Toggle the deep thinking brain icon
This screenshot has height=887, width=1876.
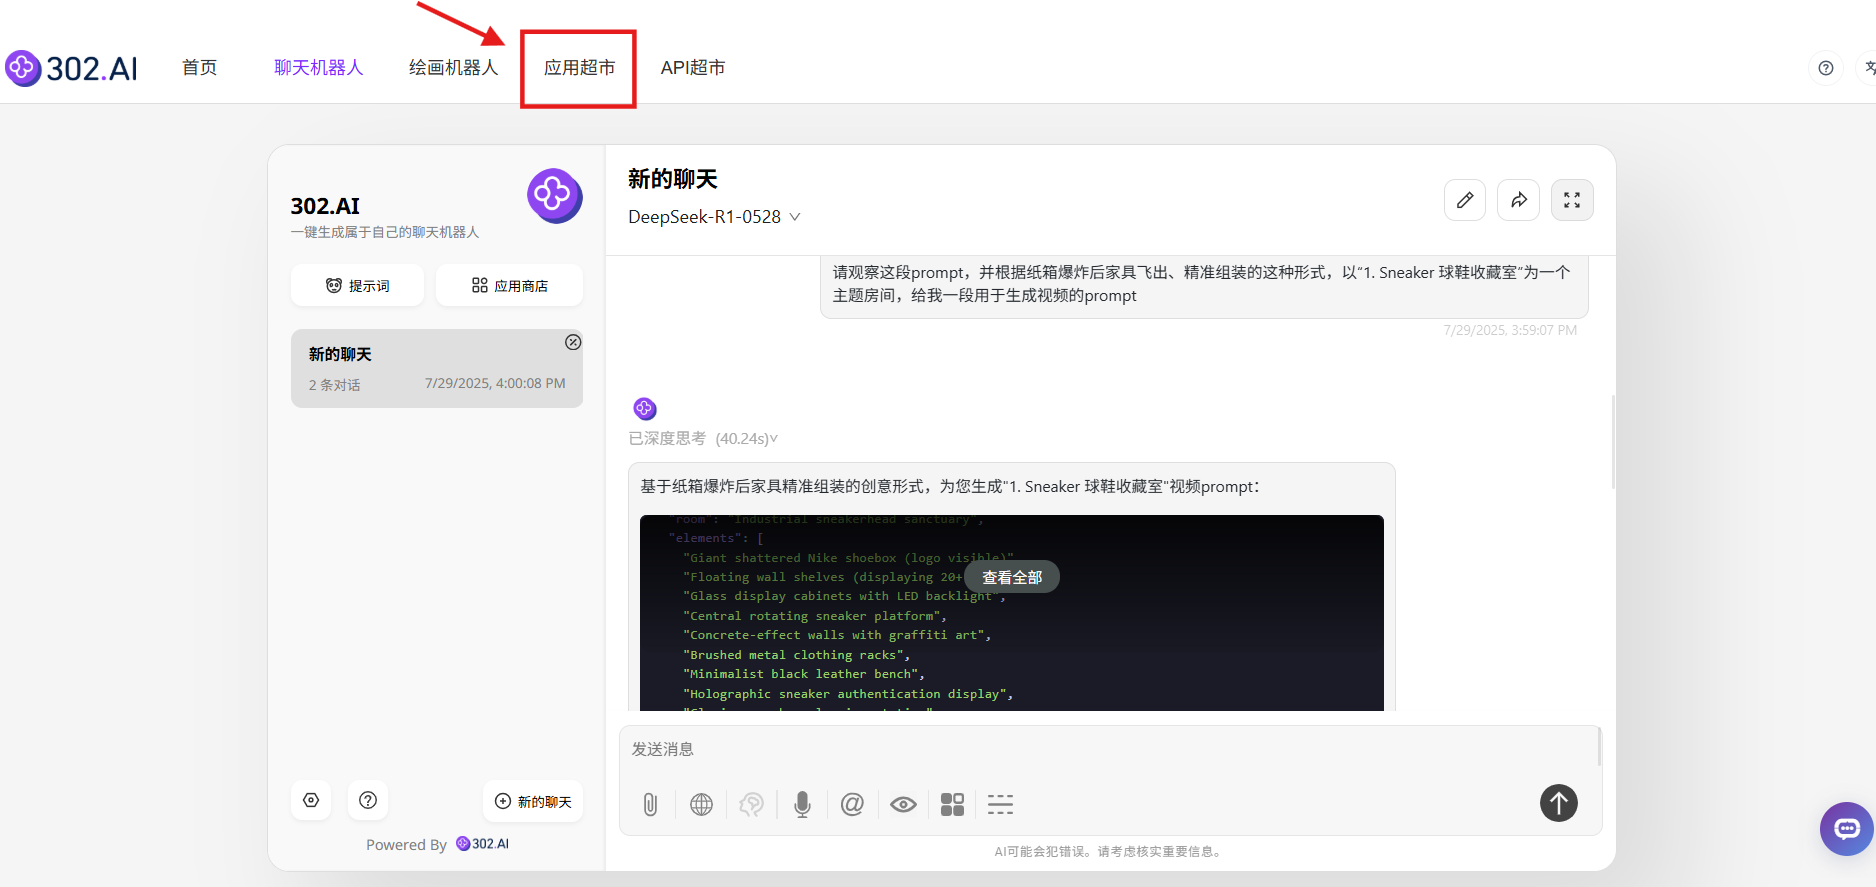(x=751, y=804)
